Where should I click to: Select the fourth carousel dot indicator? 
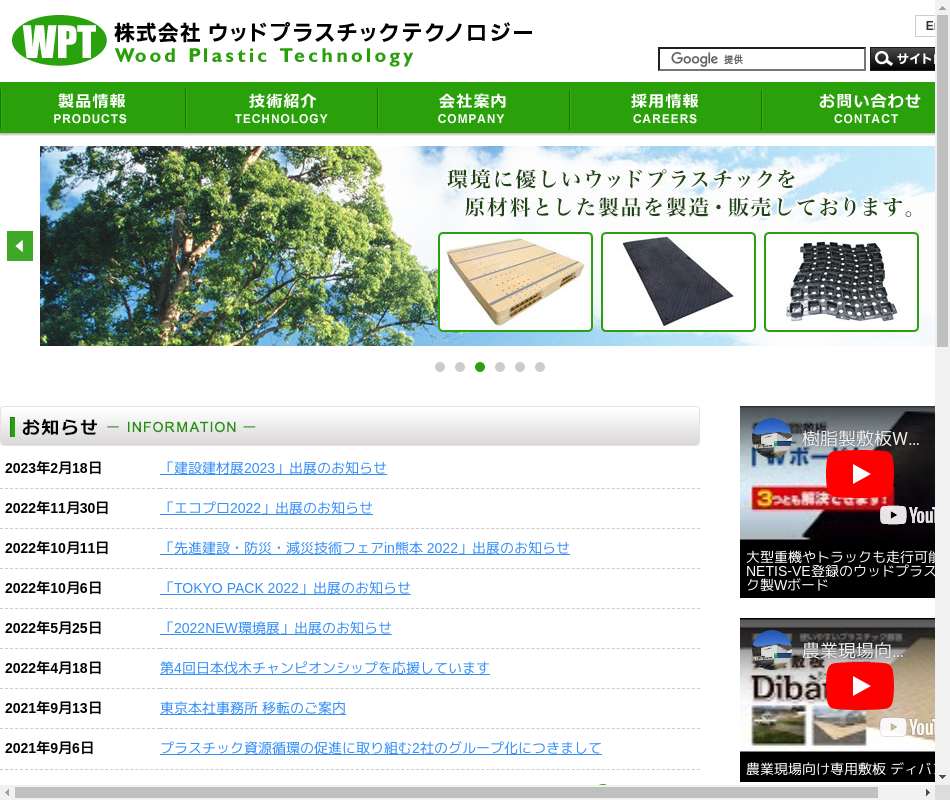(500, 367)
